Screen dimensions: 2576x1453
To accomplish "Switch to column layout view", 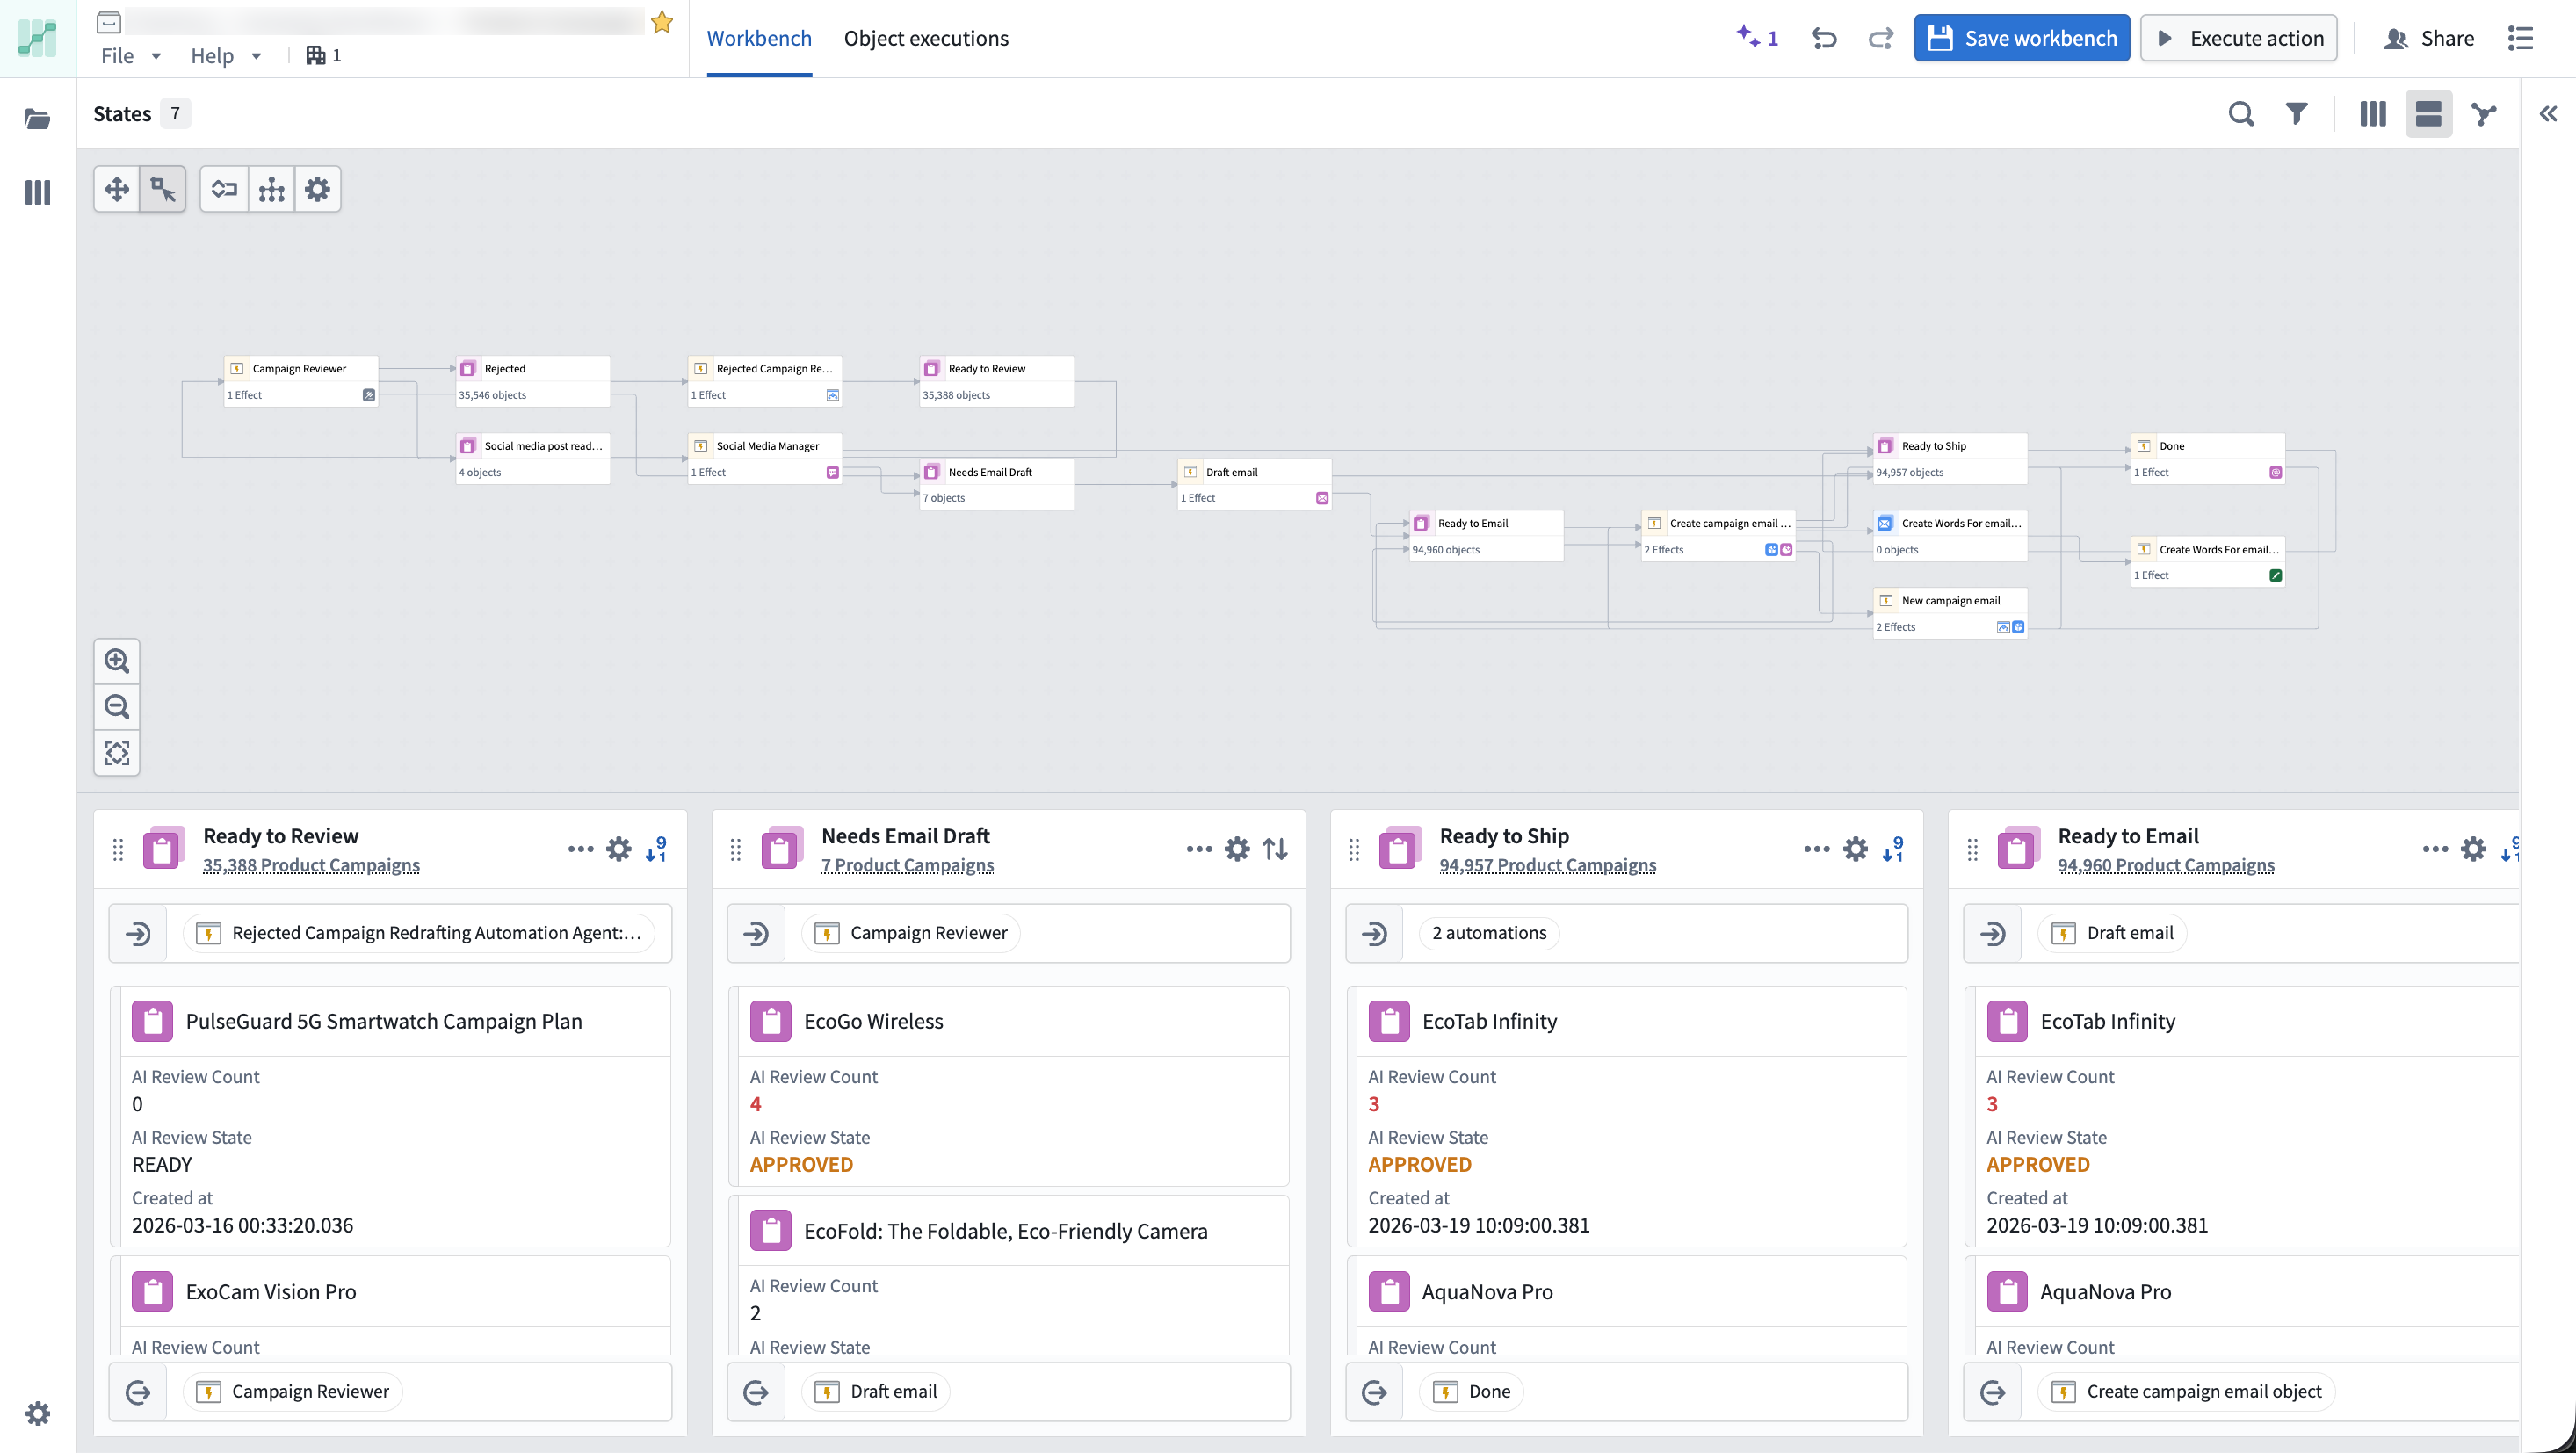I will click(x=2373, y=113).
